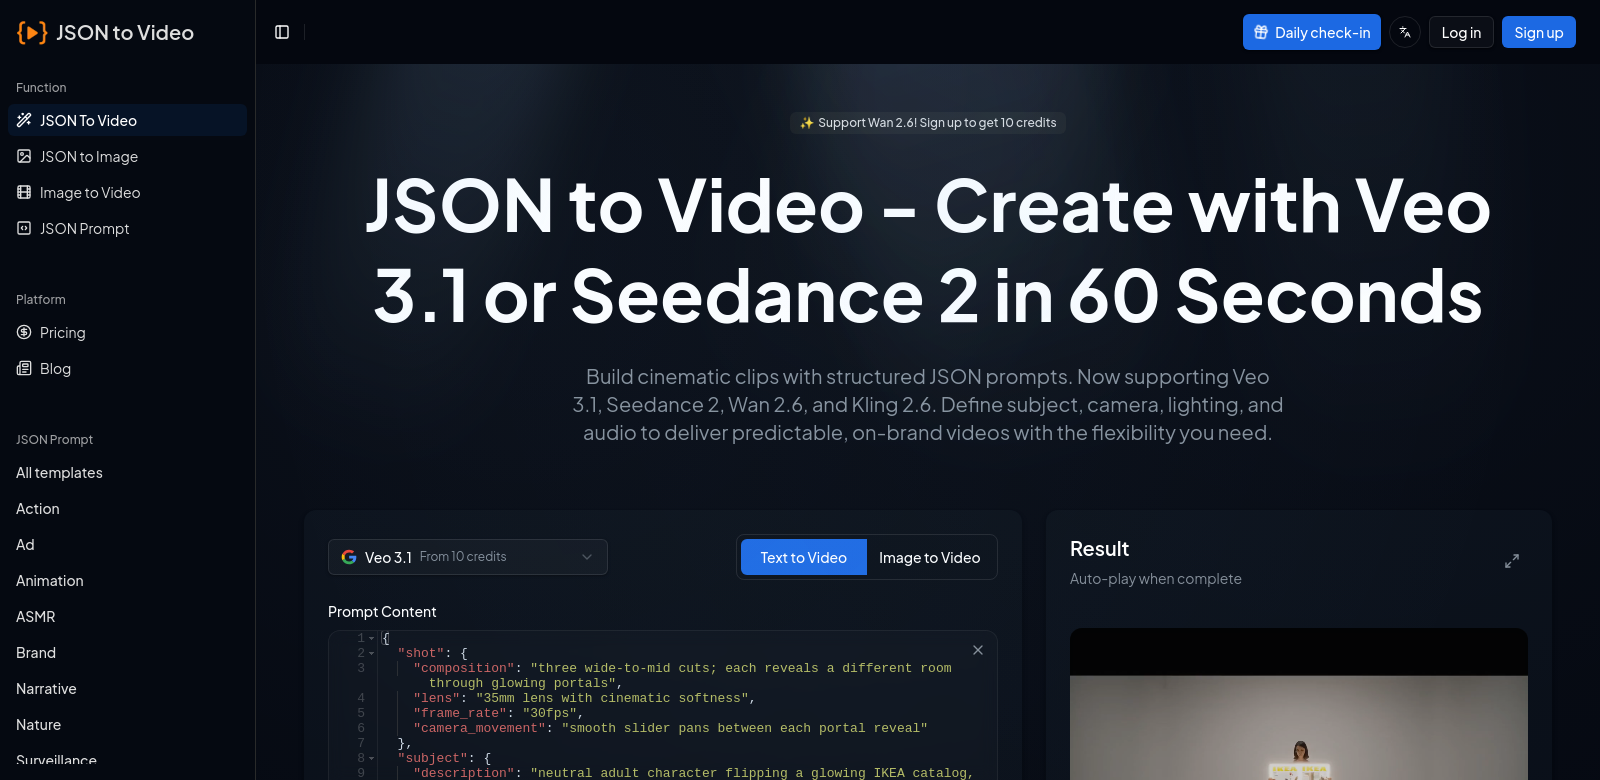Collapse code fold arrow on line 1
Viewport: 1600px width, 780px height.
pos(372,638)
